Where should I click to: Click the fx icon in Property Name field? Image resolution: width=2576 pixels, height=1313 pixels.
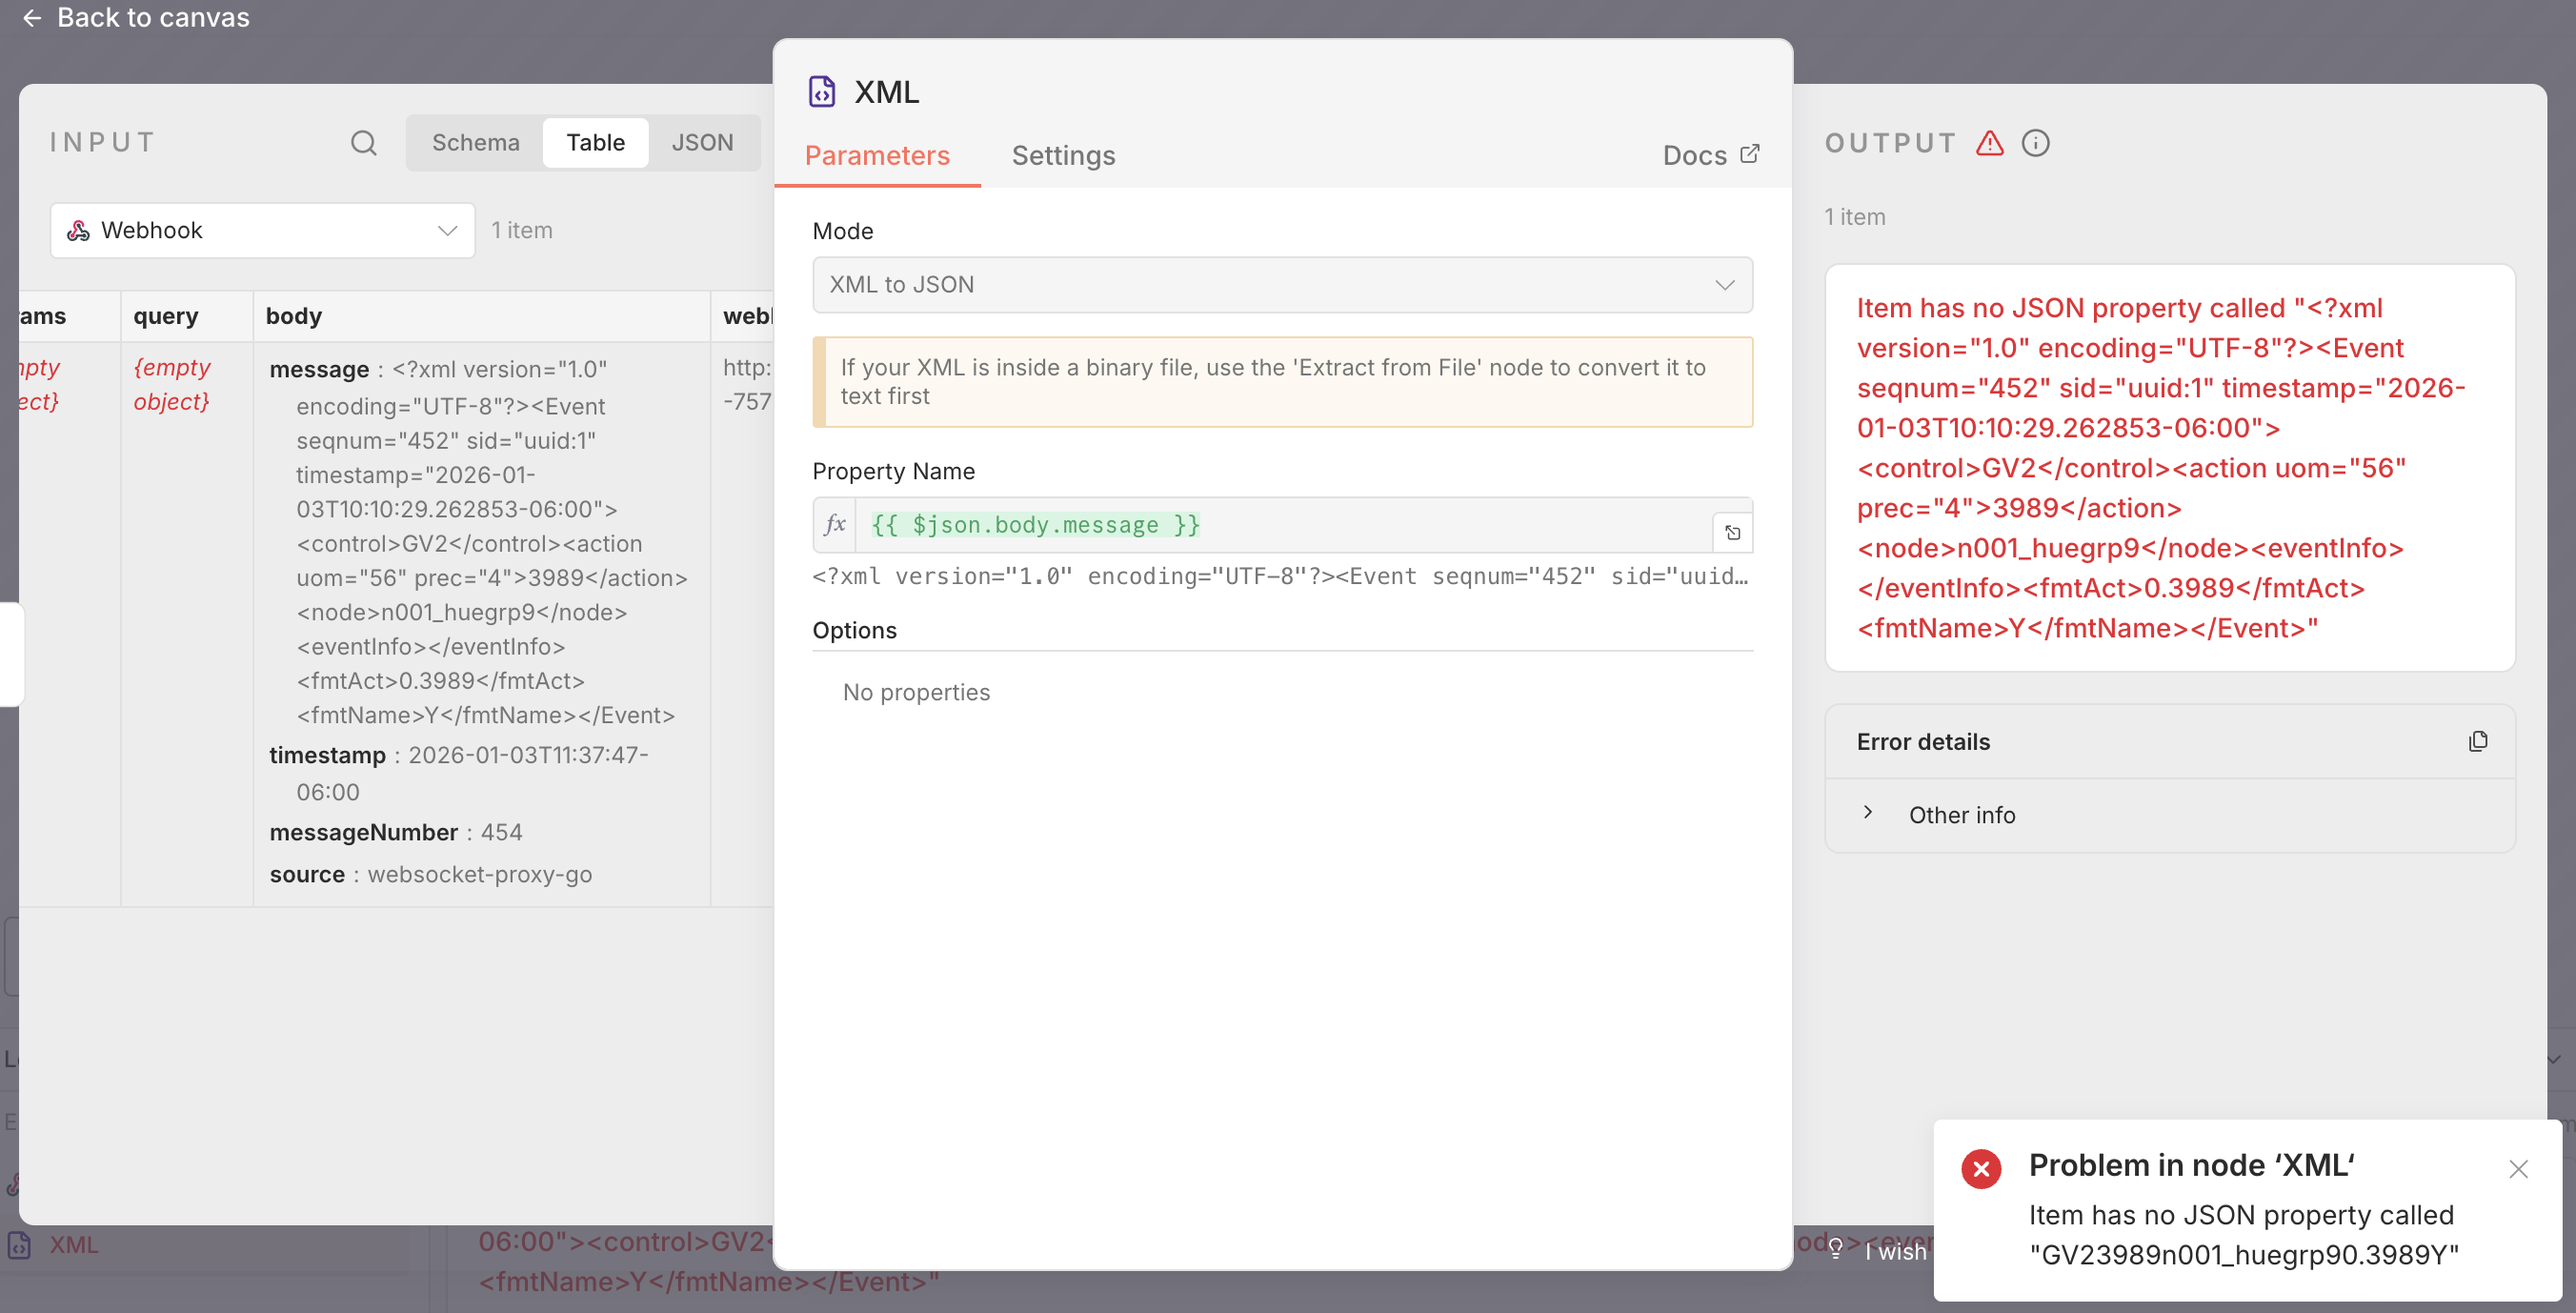835,524
